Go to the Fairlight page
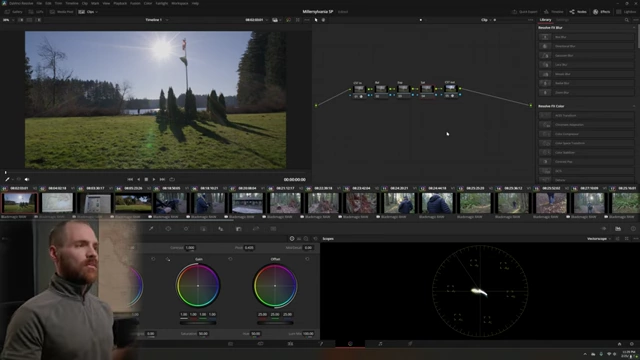This screenshot has height=360, width=640. coord(380,344)
